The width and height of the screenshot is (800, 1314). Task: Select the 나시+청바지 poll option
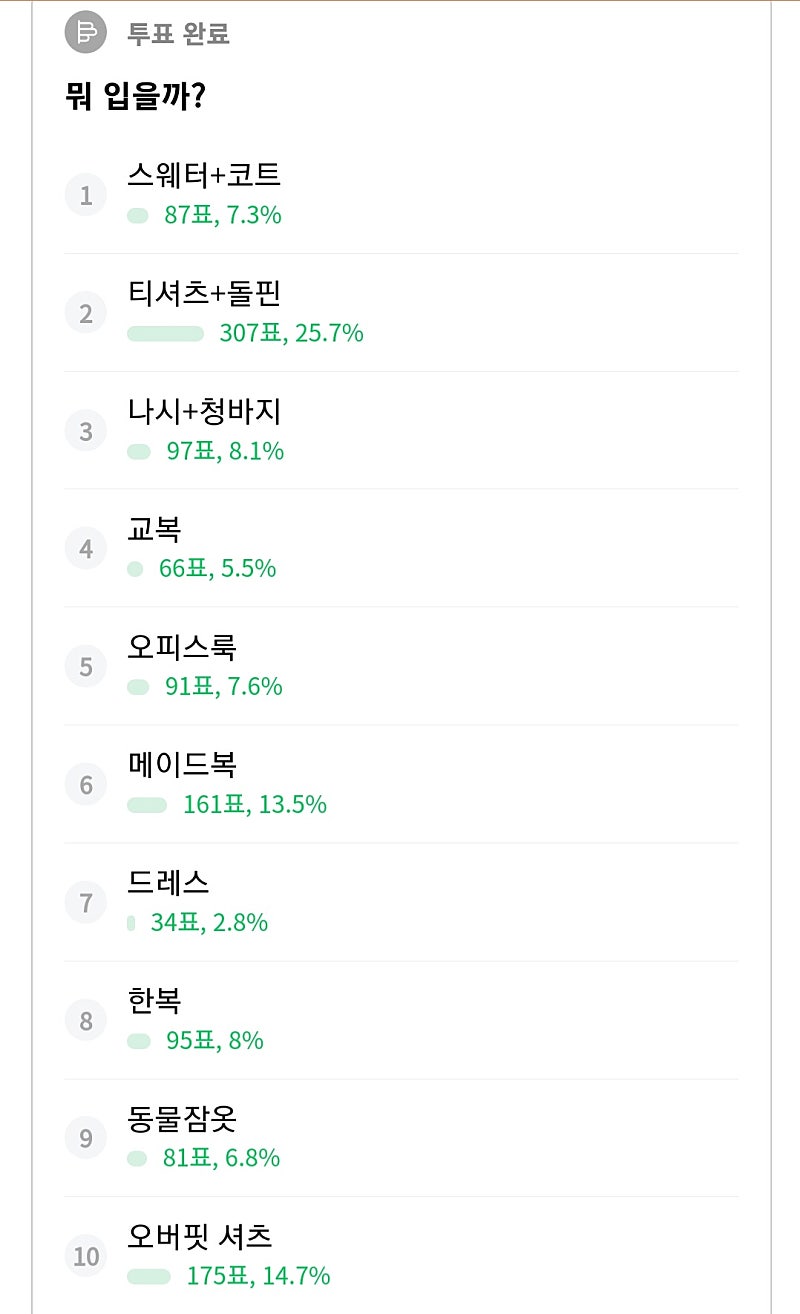click(x=204, y=412)
